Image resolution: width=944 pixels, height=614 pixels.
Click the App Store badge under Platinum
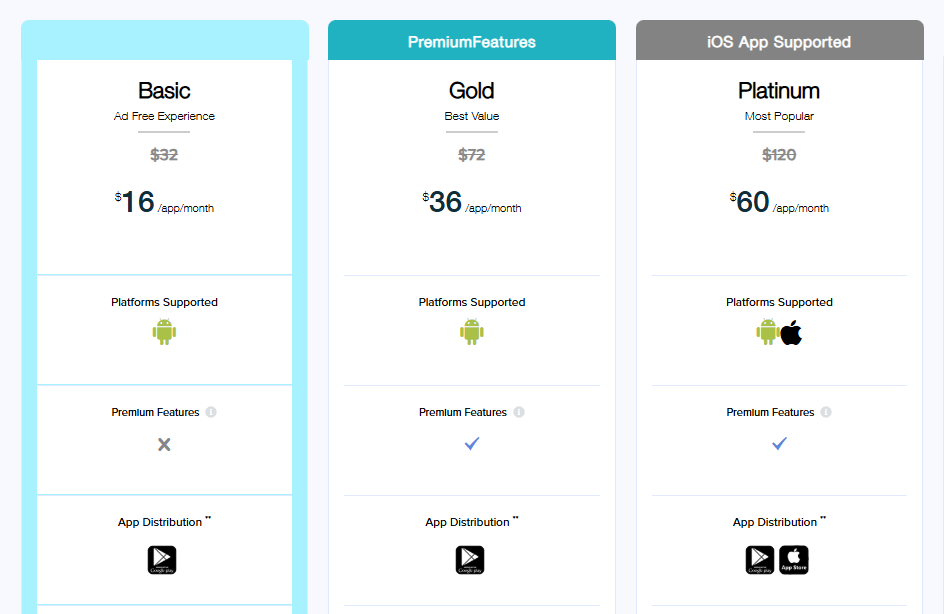pos(794,560)
